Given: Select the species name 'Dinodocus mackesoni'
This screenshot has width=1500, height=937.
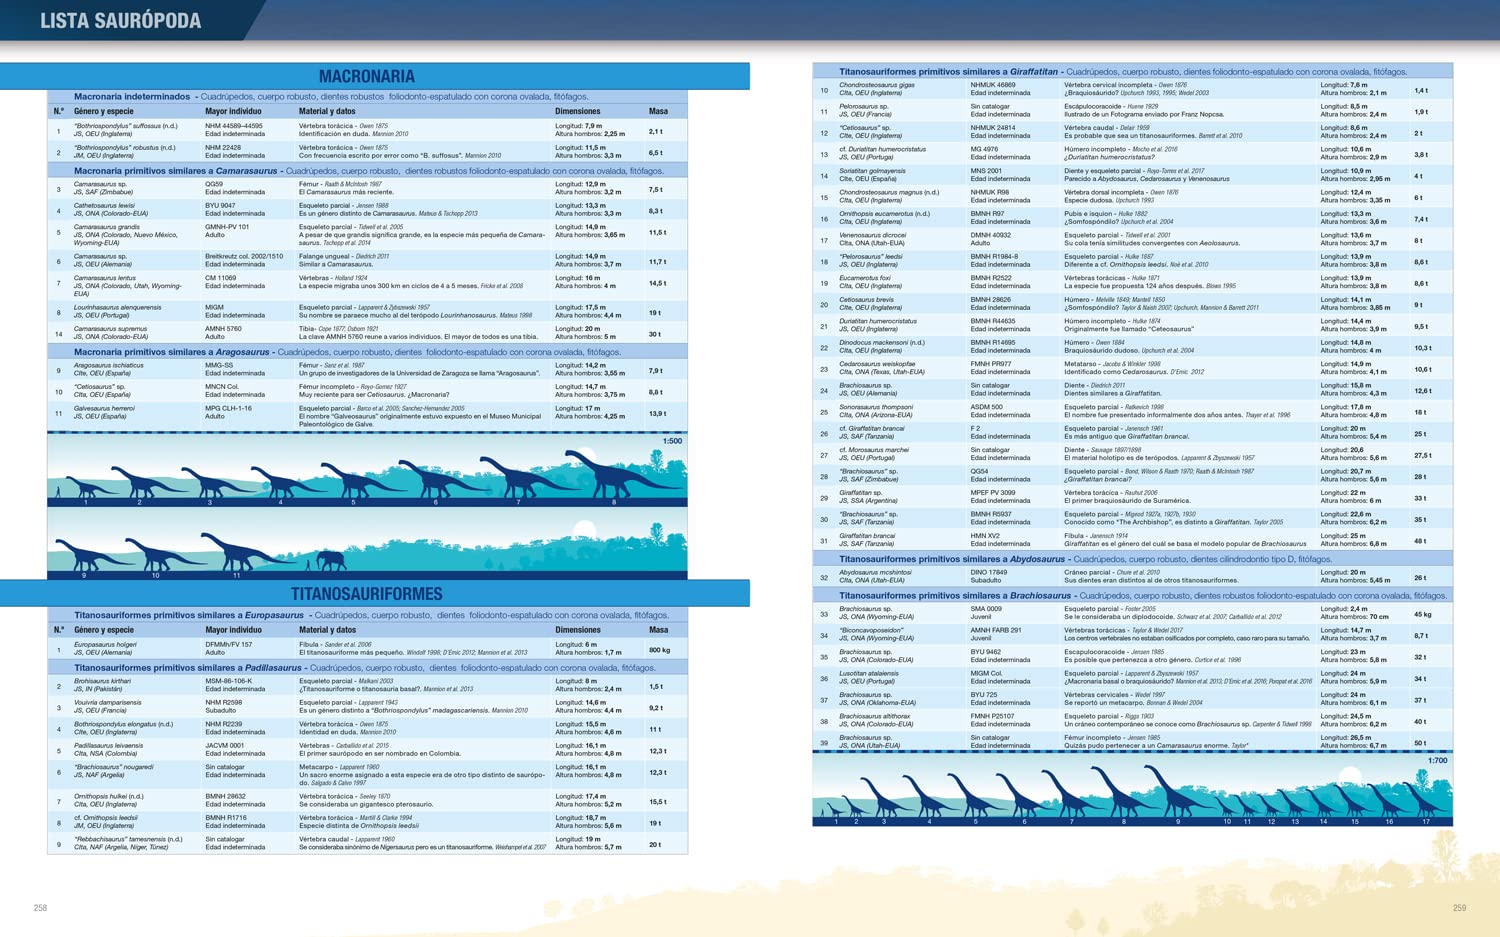Looking at the screenshot, I should click(x=872, y=342).
